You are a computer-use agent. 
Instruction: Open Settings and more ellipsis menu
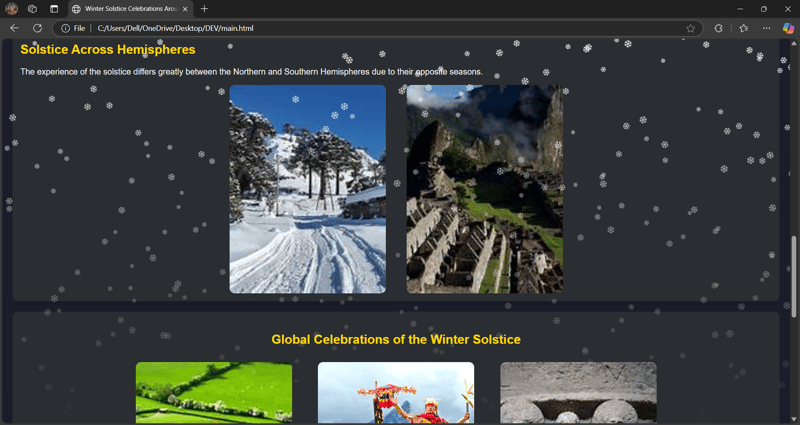coord(766,29)
